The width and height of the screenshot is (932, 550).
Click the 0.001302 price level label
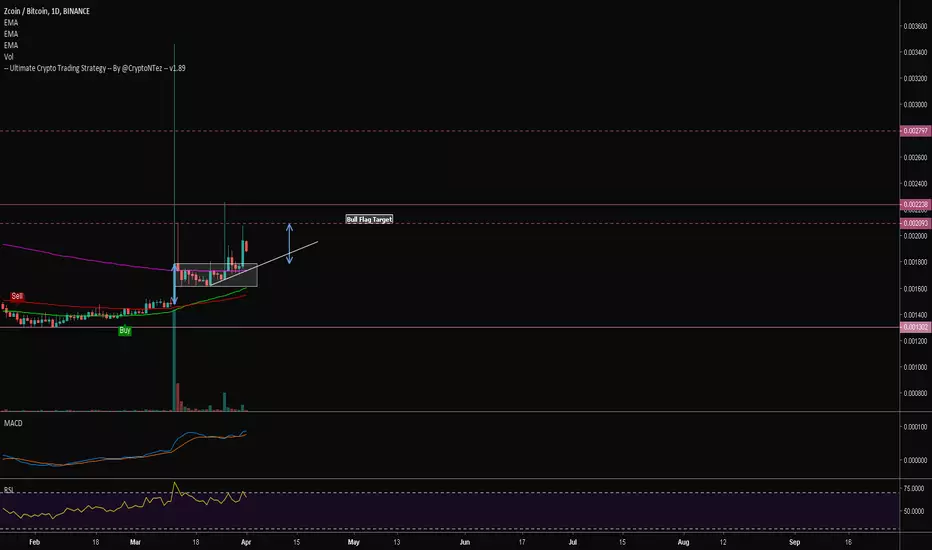click(x=915, y=327)
